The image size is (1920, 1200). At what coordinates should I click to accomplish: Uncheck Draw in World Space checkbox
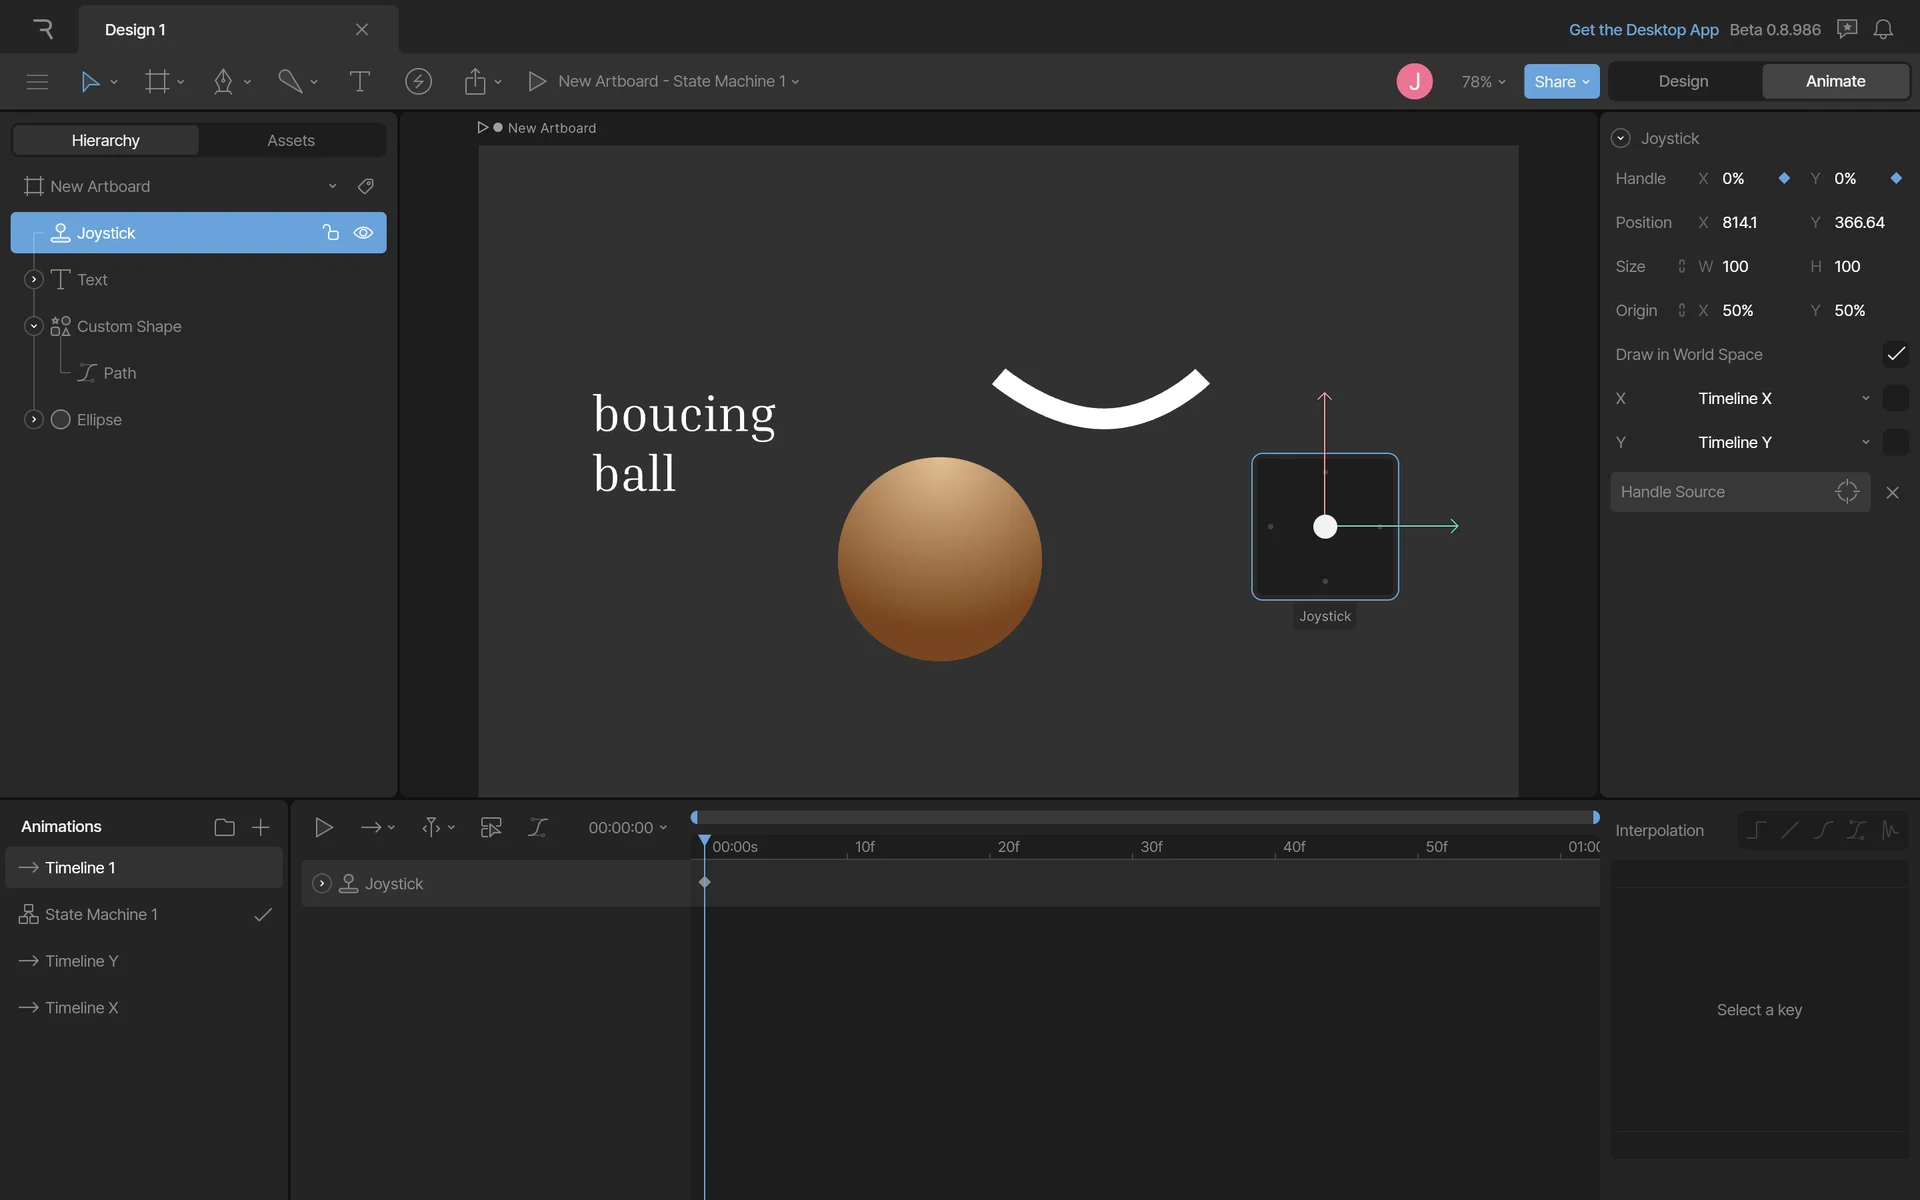pos(1895,354)
